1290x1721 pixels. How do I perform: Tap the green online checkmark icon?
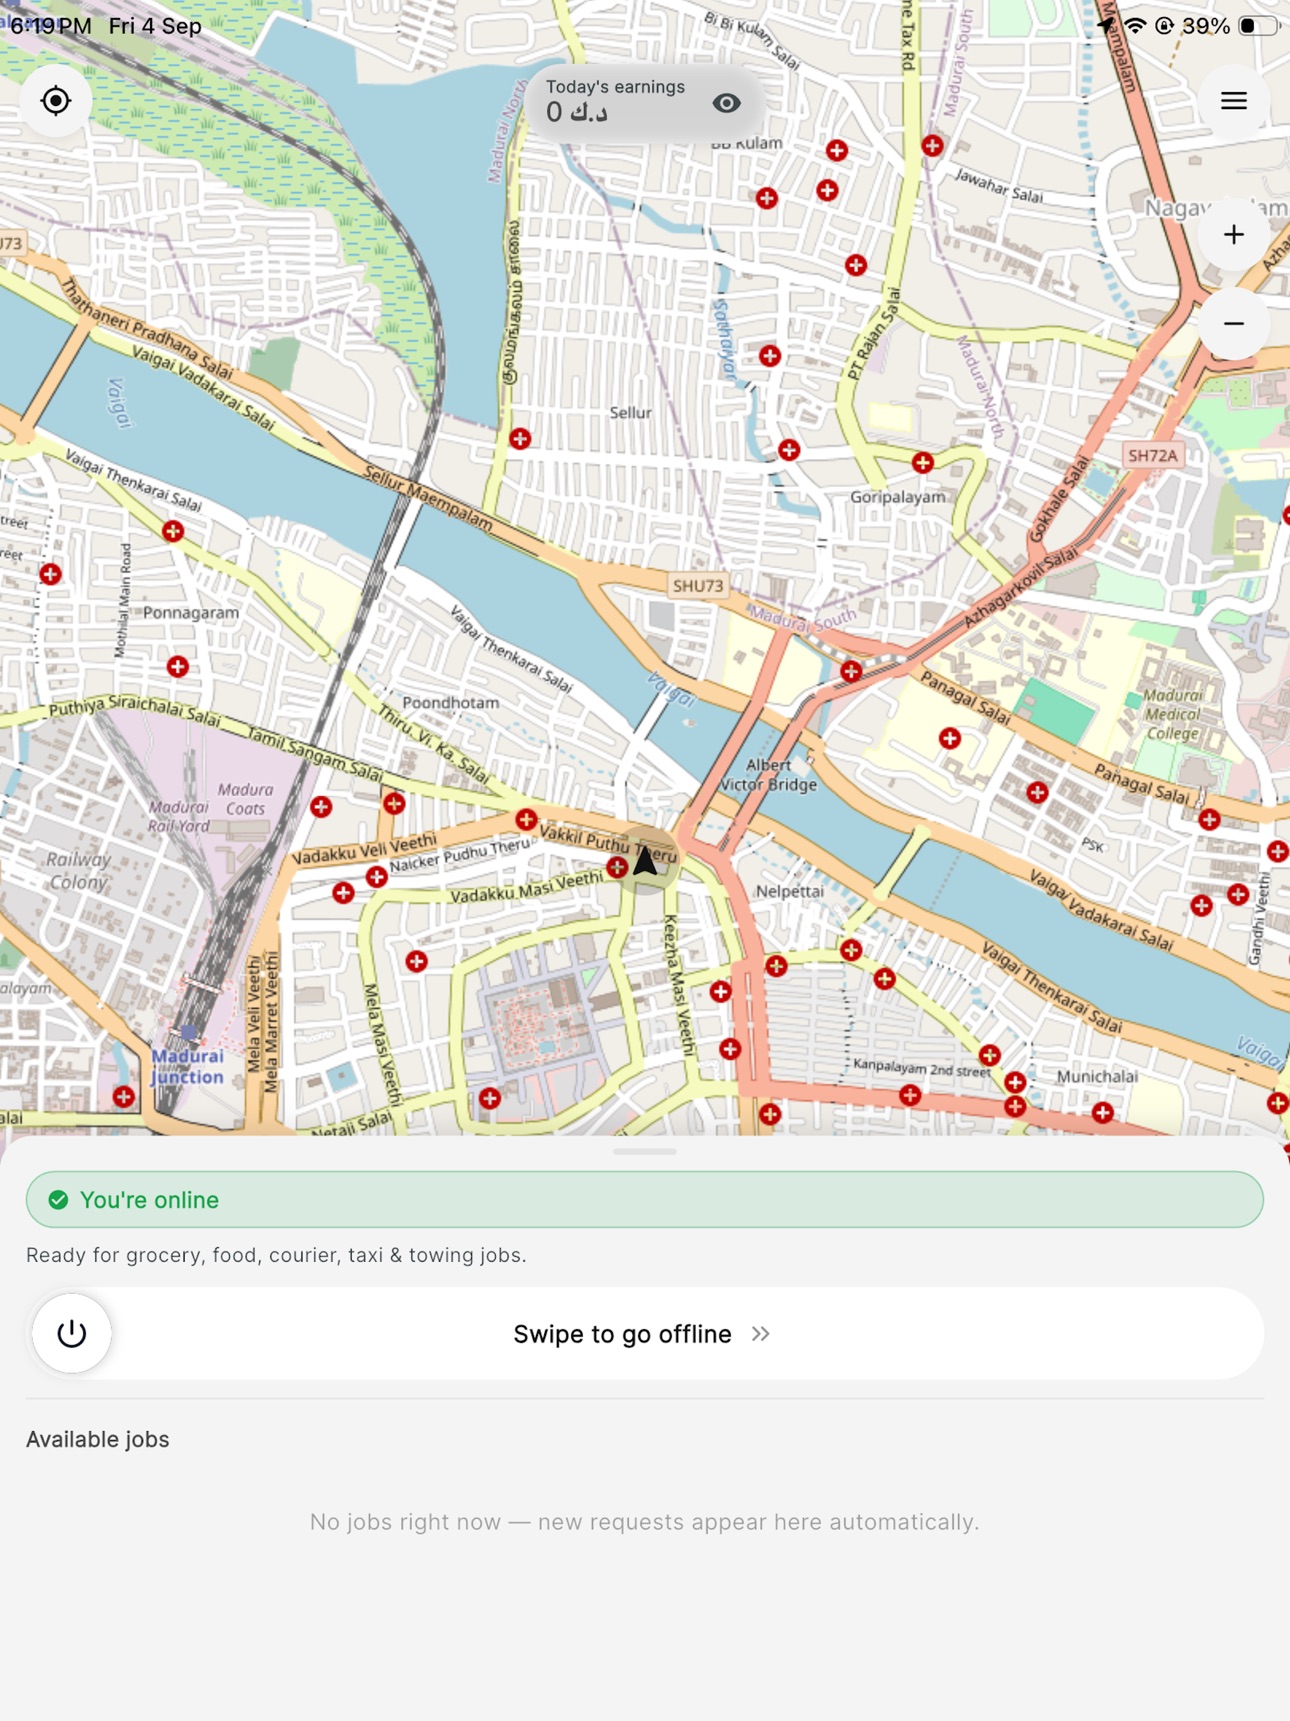(x=59, y=1200)
